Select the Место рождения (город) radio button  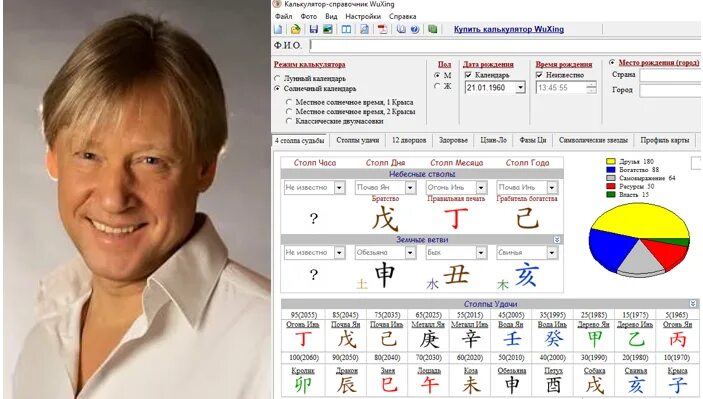pos(612,62)
